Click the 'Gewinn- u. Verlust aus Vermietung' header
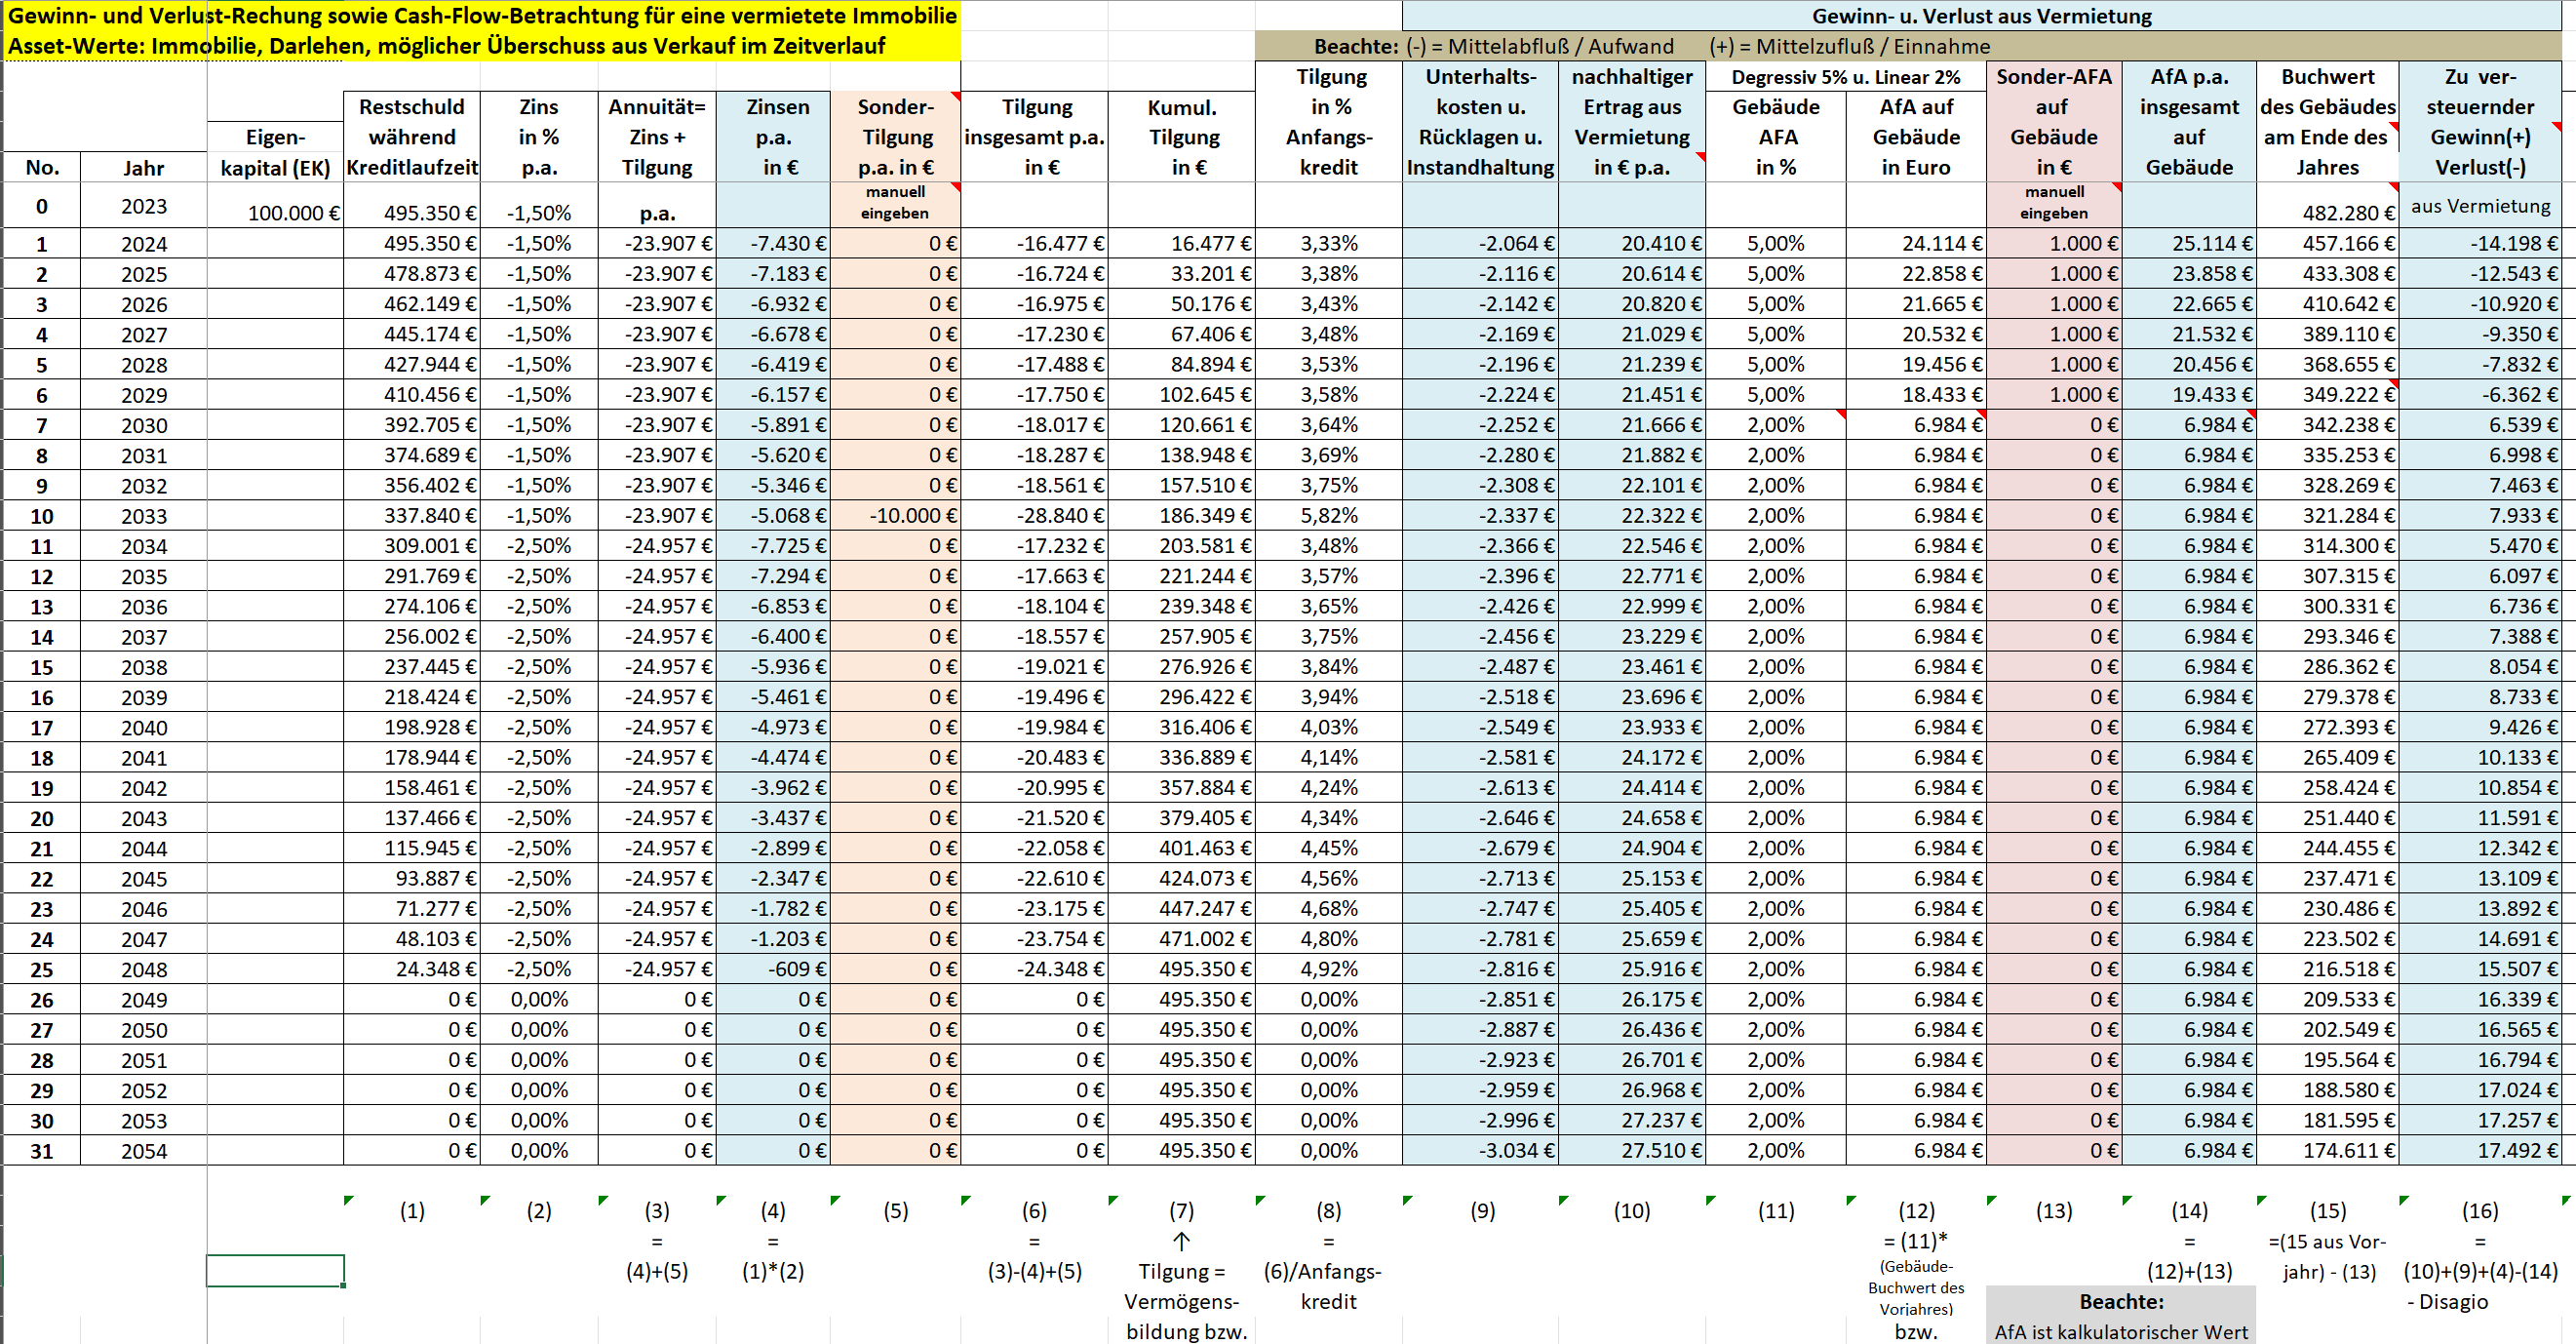 (x=1982, y=16)
